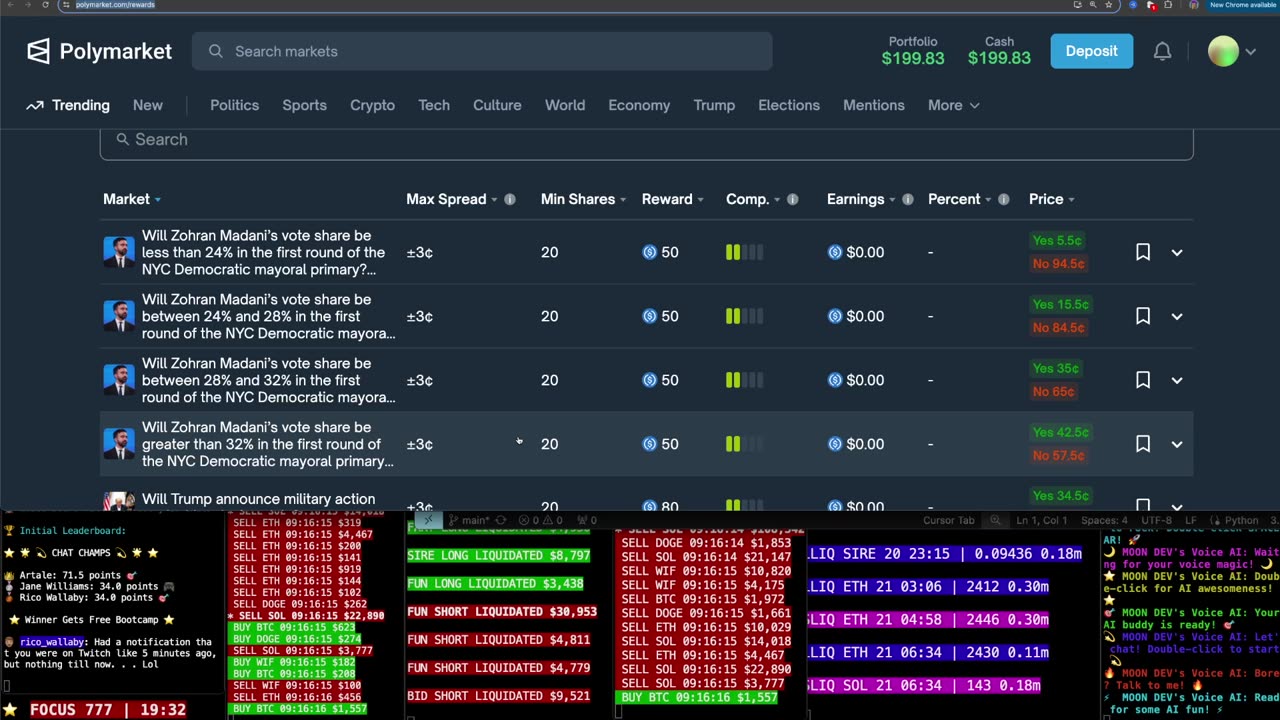
Task: Expand the chevron beside profile avatar
Action: point(1251,52)
